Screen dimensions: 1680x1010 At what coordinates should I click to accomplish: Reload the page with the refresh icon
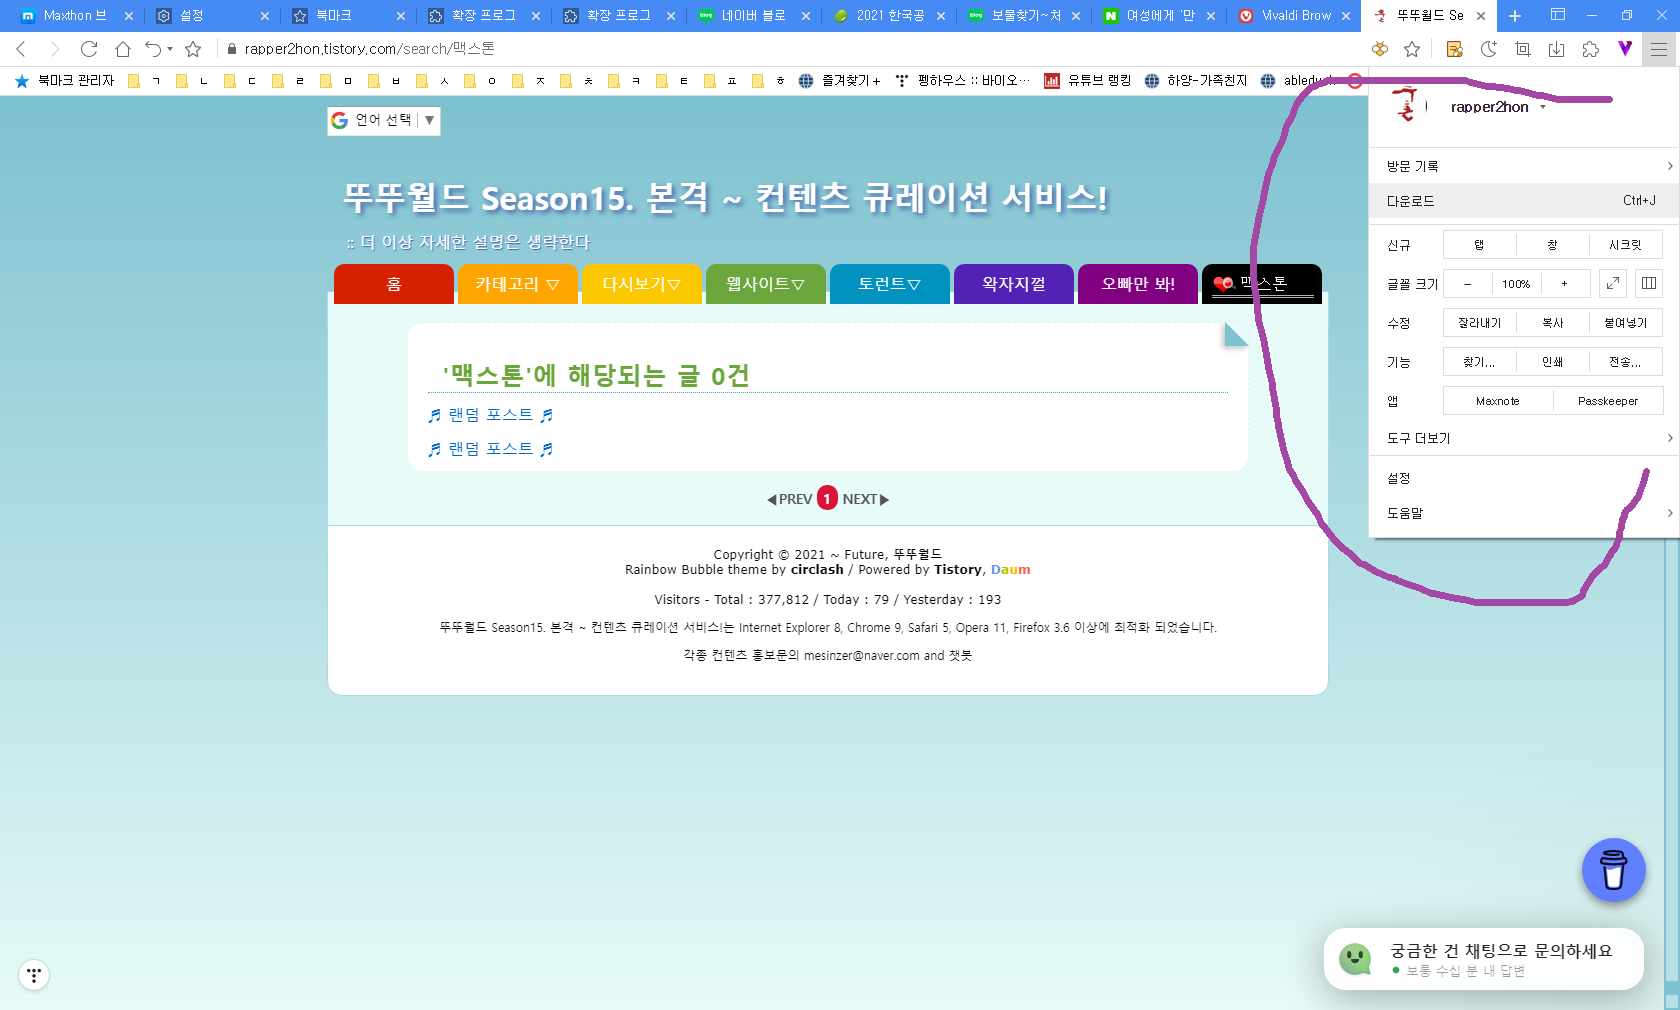89,49
